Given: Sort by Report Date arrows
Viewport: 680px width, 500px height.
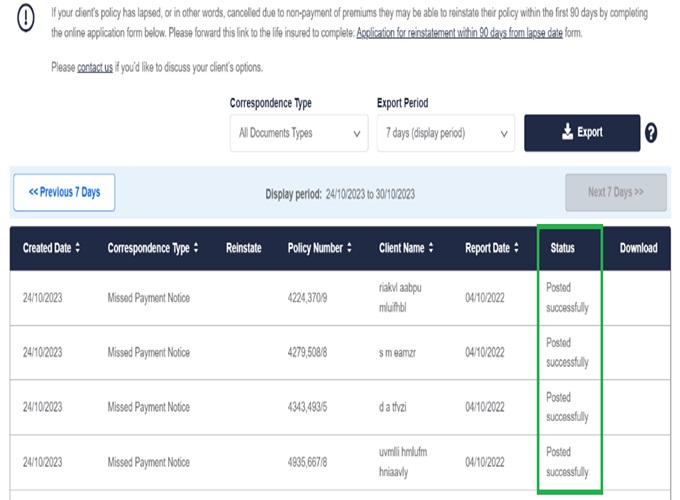Looking at the screenshot, I should pos(516,248).
